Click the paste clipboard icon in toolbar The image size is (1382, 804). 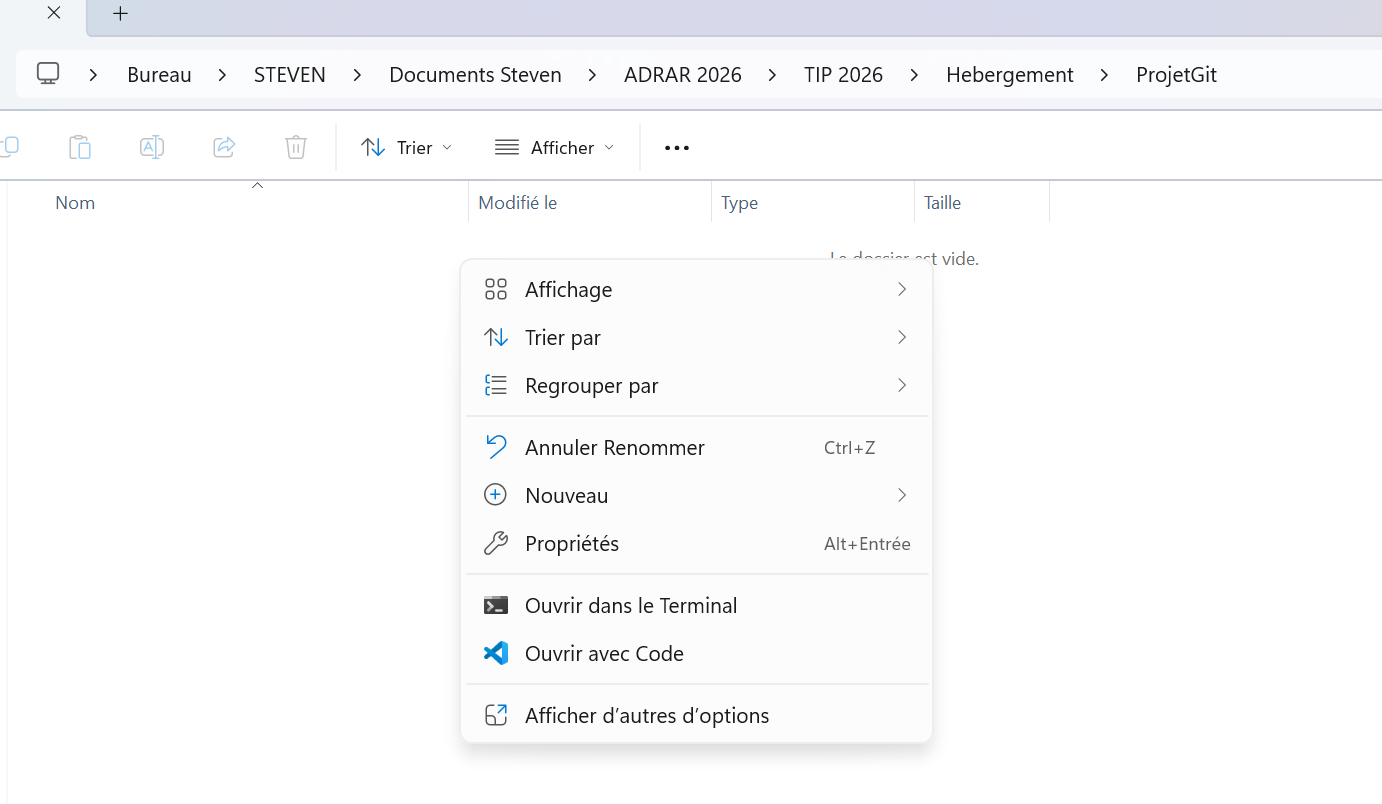[80, 147]
